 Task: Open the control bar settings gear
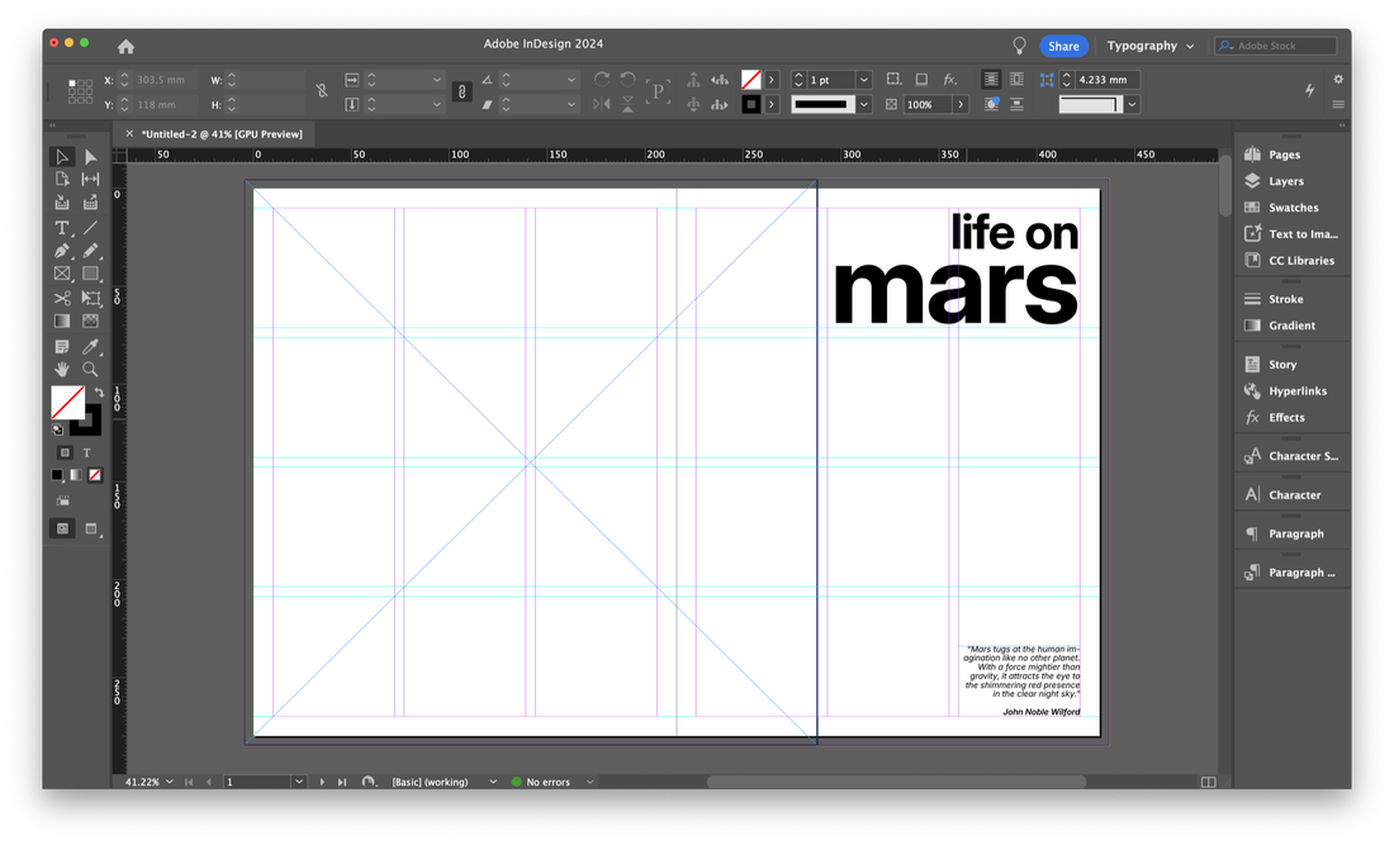pos(1338,79)
